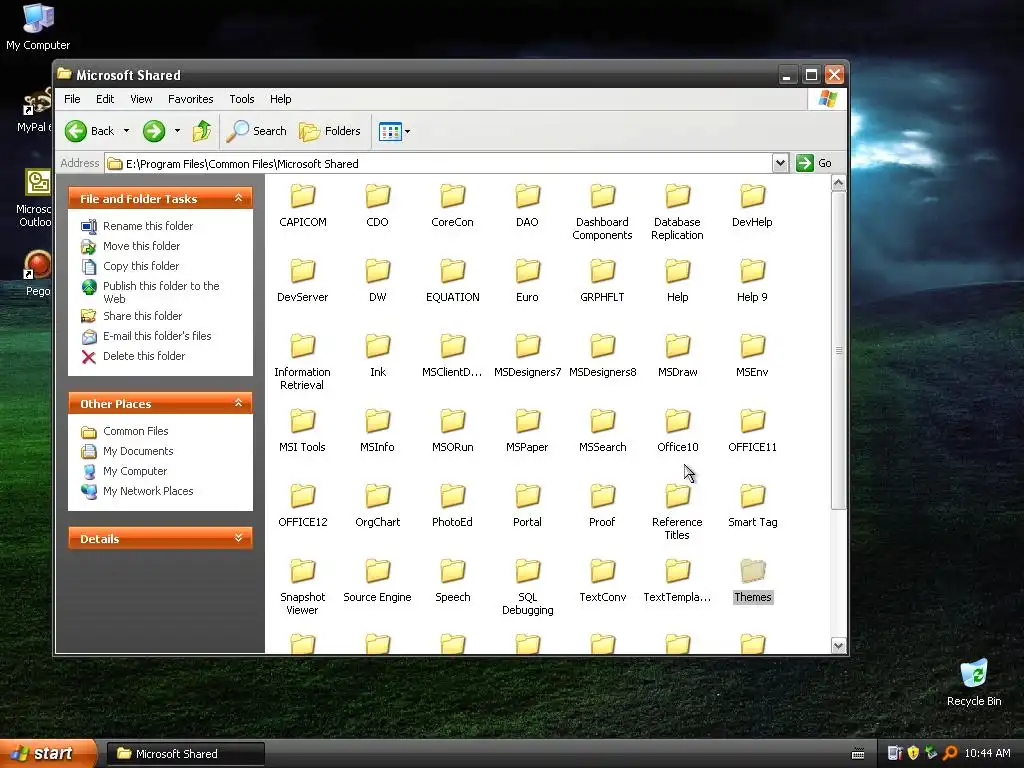
Task: Select the MSDesigners8 folder icon
Action: [x=602, y=346]
